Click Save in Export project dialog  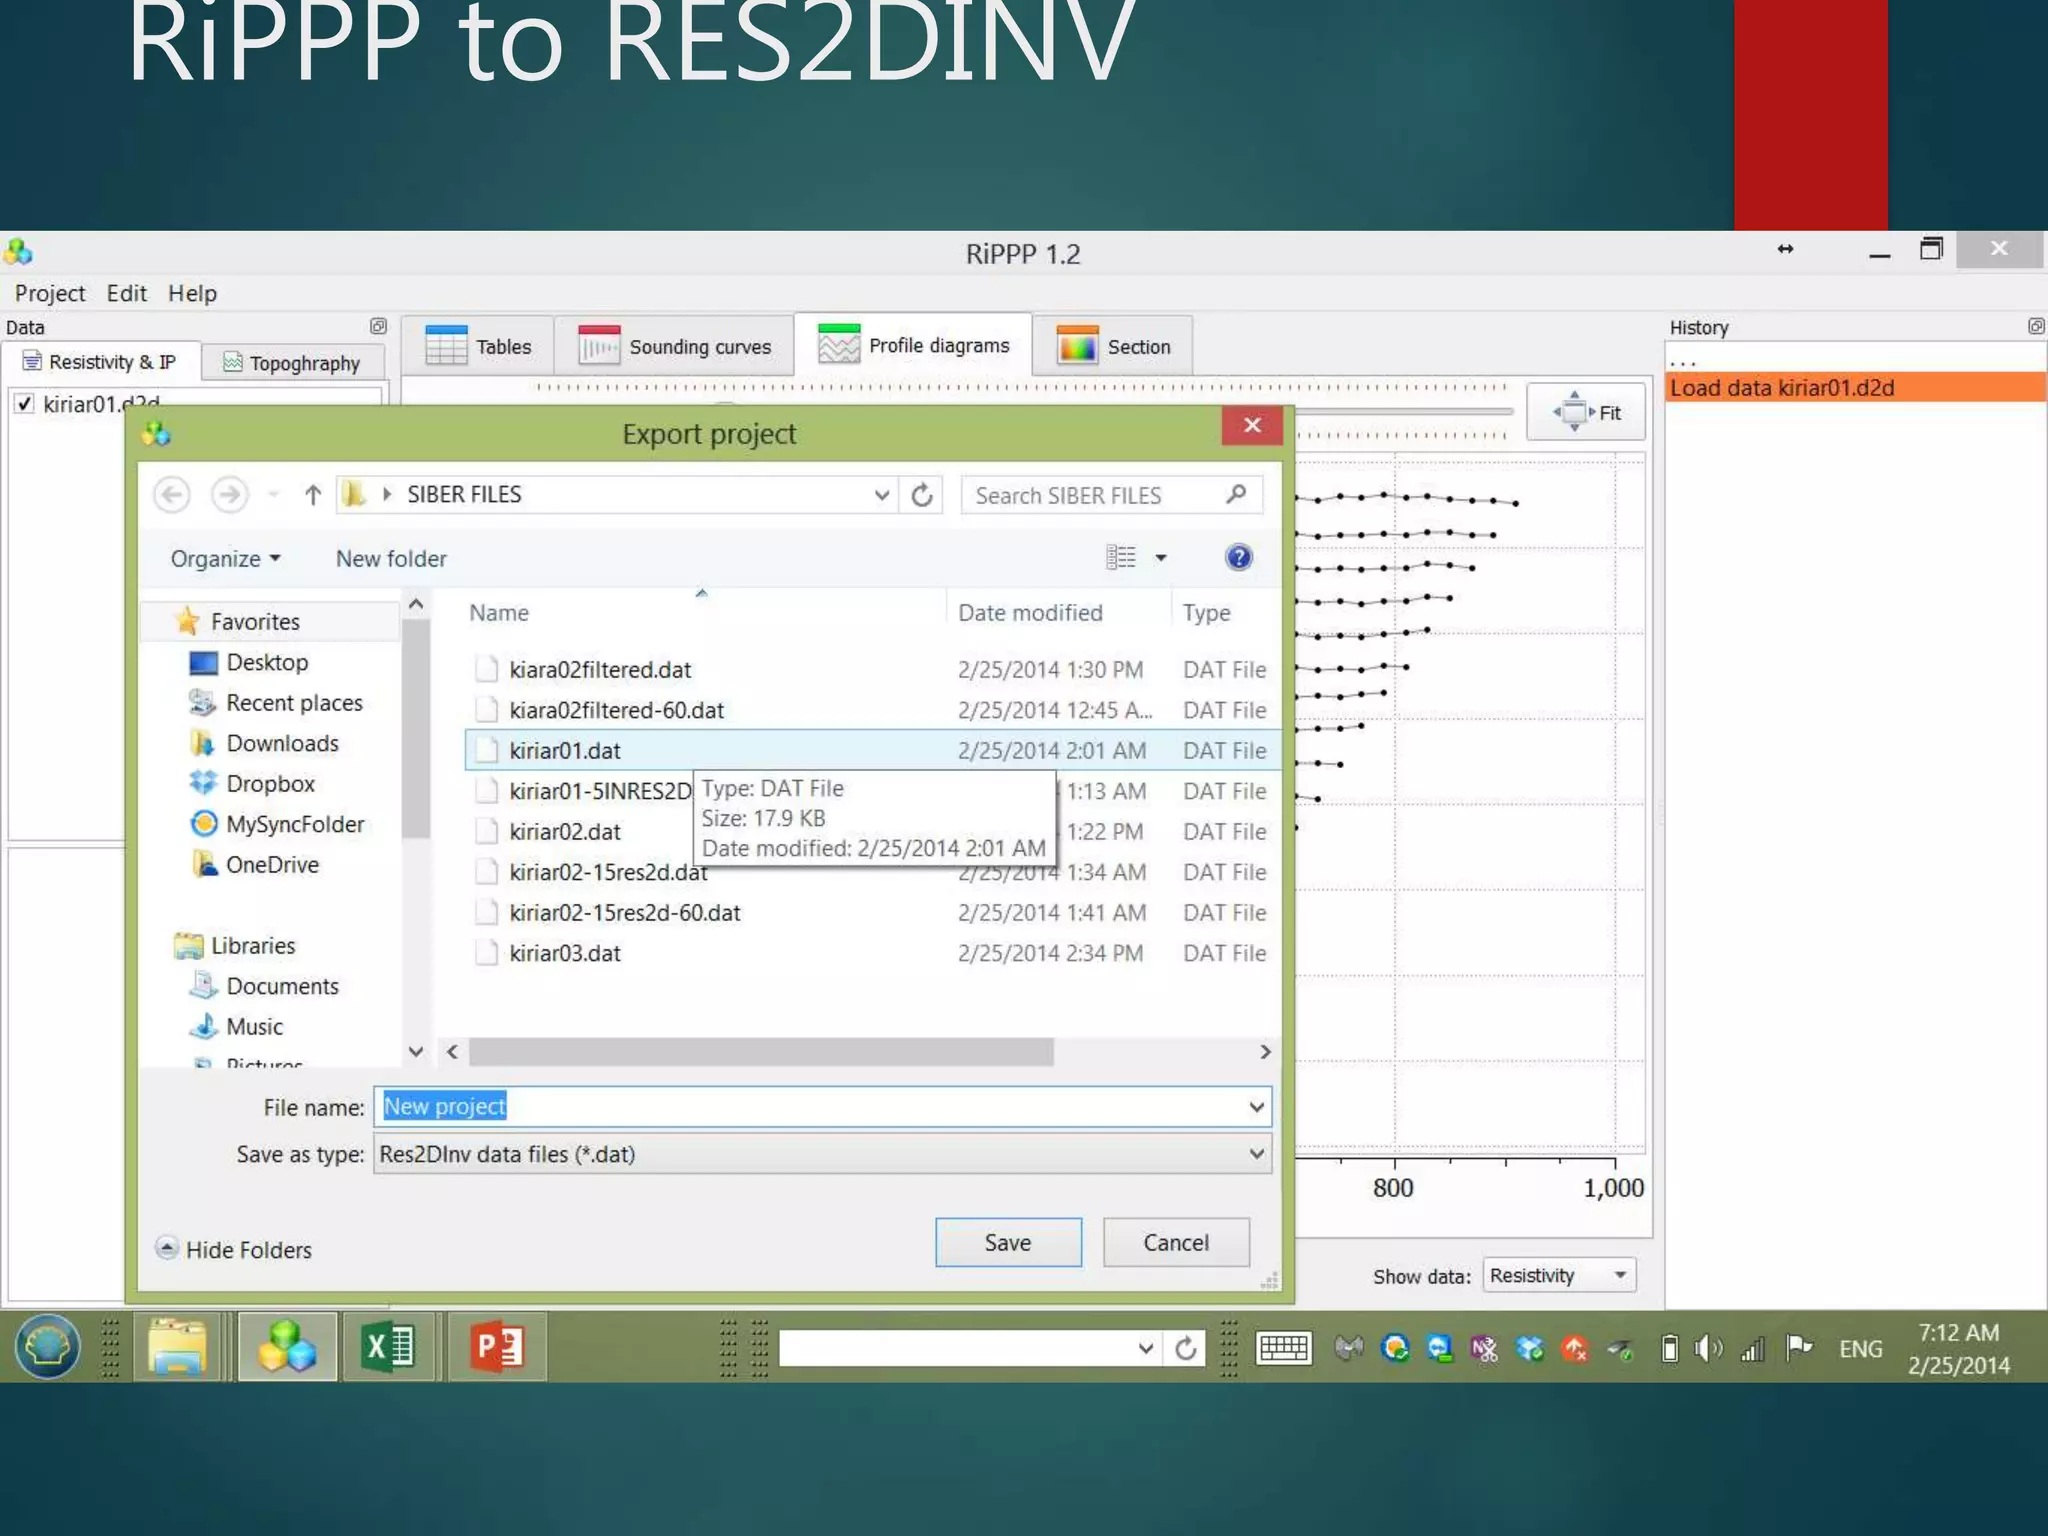[1008, 1242]
